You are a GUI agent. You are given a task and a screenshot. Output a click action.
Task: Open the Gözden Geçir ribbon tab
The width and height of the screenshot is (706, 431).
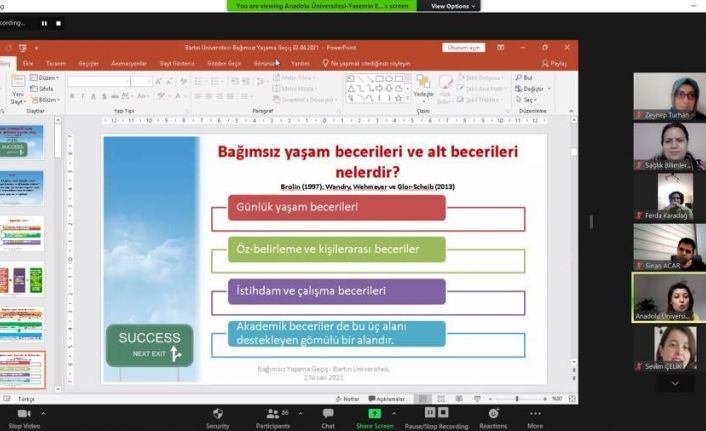[224, 62]
